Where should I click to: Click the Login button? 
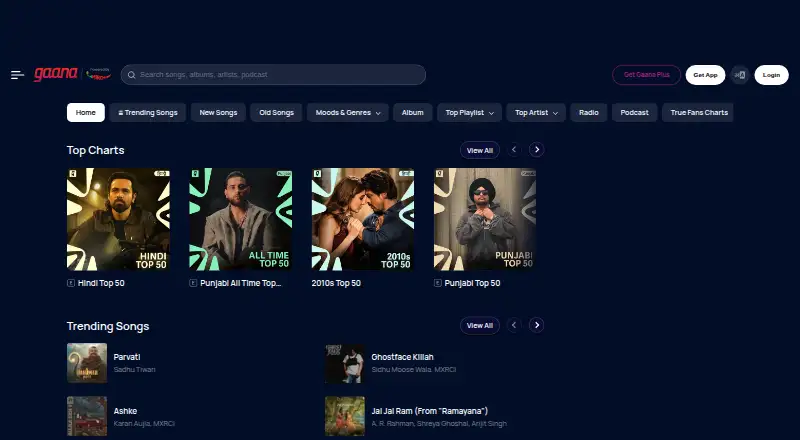point(771,75)
